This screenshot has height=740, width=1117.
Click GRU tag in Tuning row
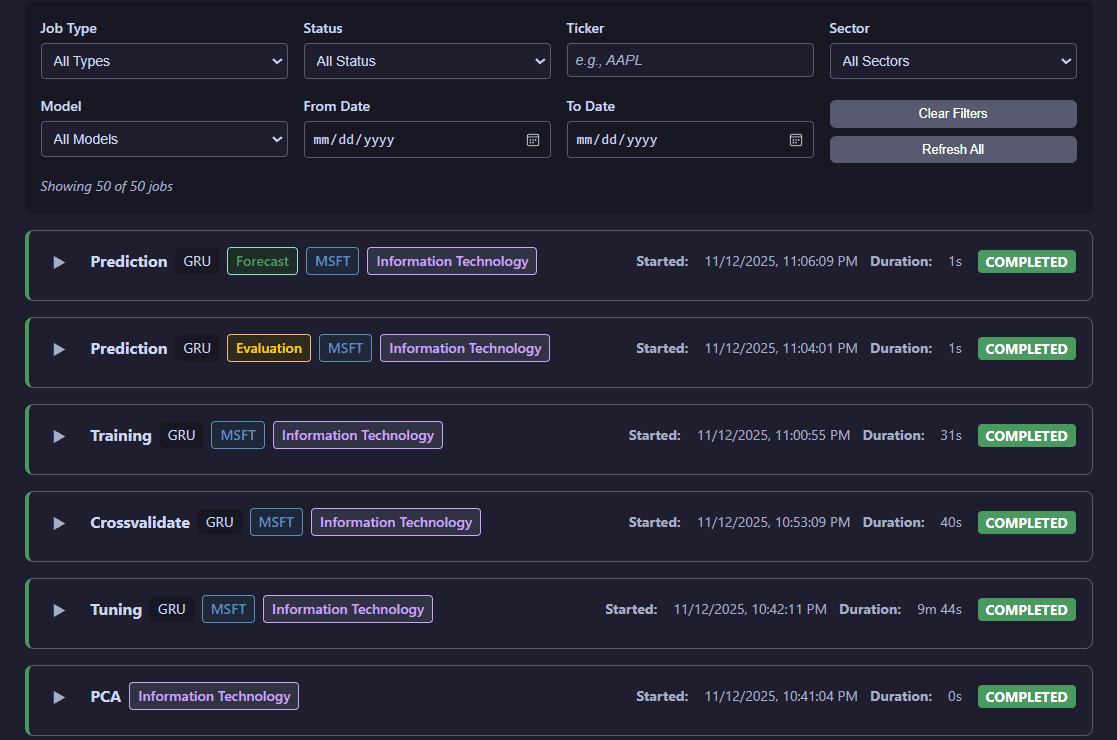point(172,609)
